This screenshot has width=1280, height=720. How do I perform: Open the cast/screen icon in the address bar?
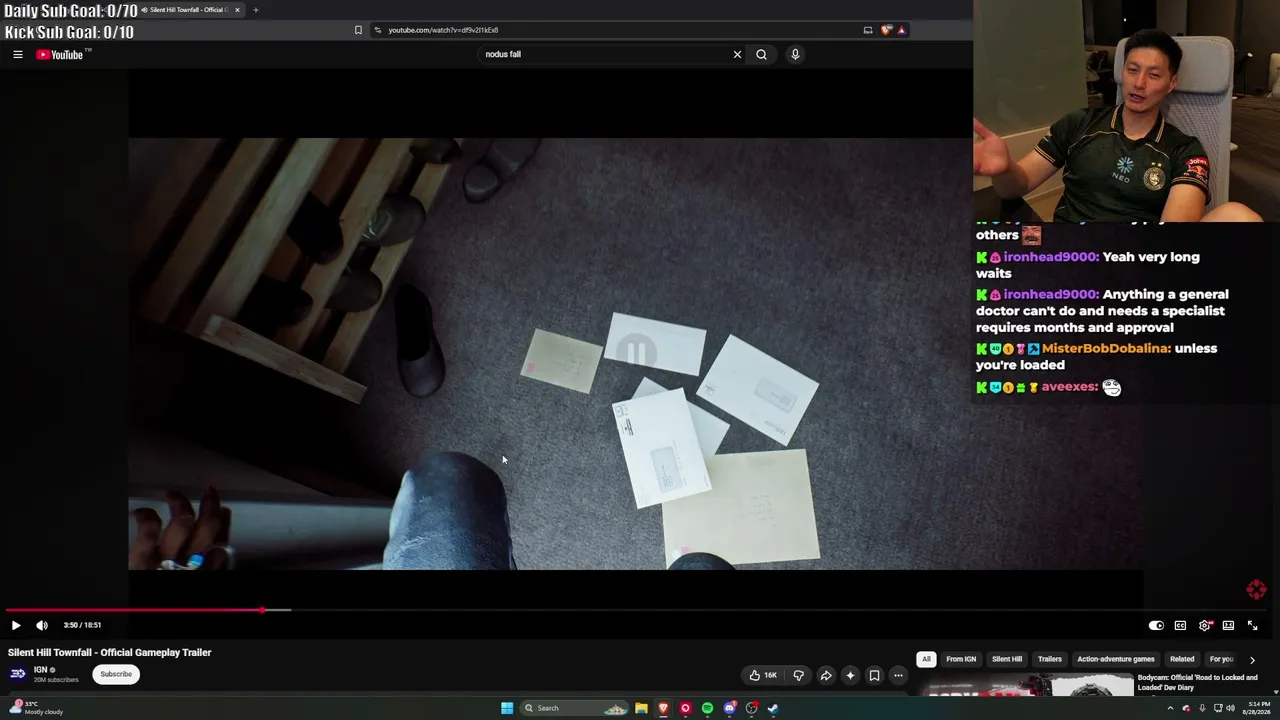(868, 30)
